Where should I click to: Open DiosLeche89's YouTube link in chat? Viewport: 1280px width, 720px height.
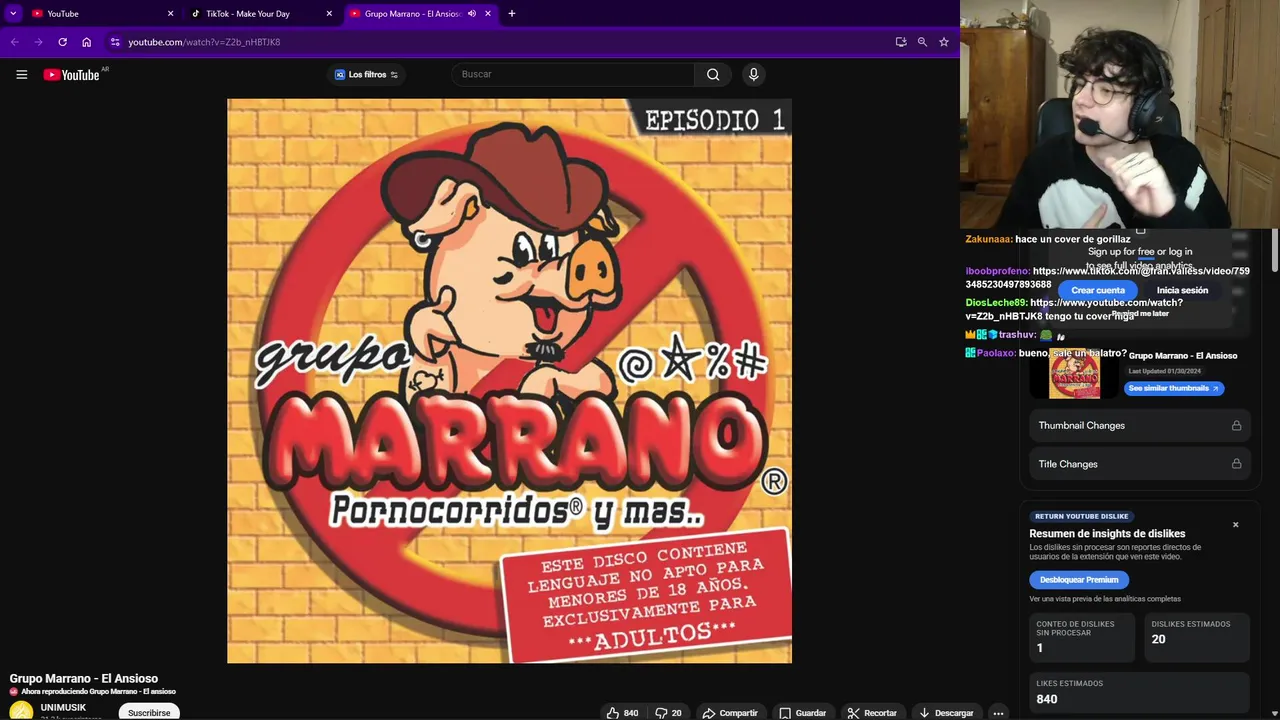point(1074,309)
